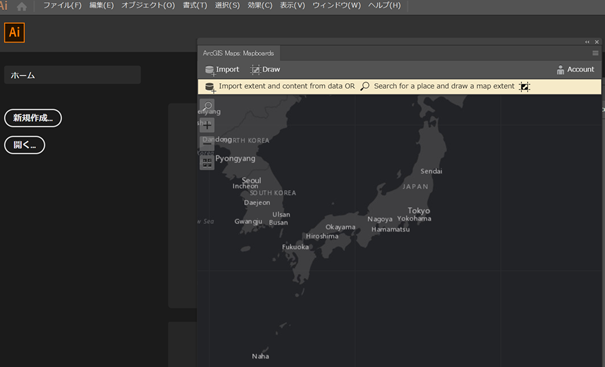This screenshot has width=605, height=367.
Task: Click the Pyongyang label on map
Action: point(235,159)
